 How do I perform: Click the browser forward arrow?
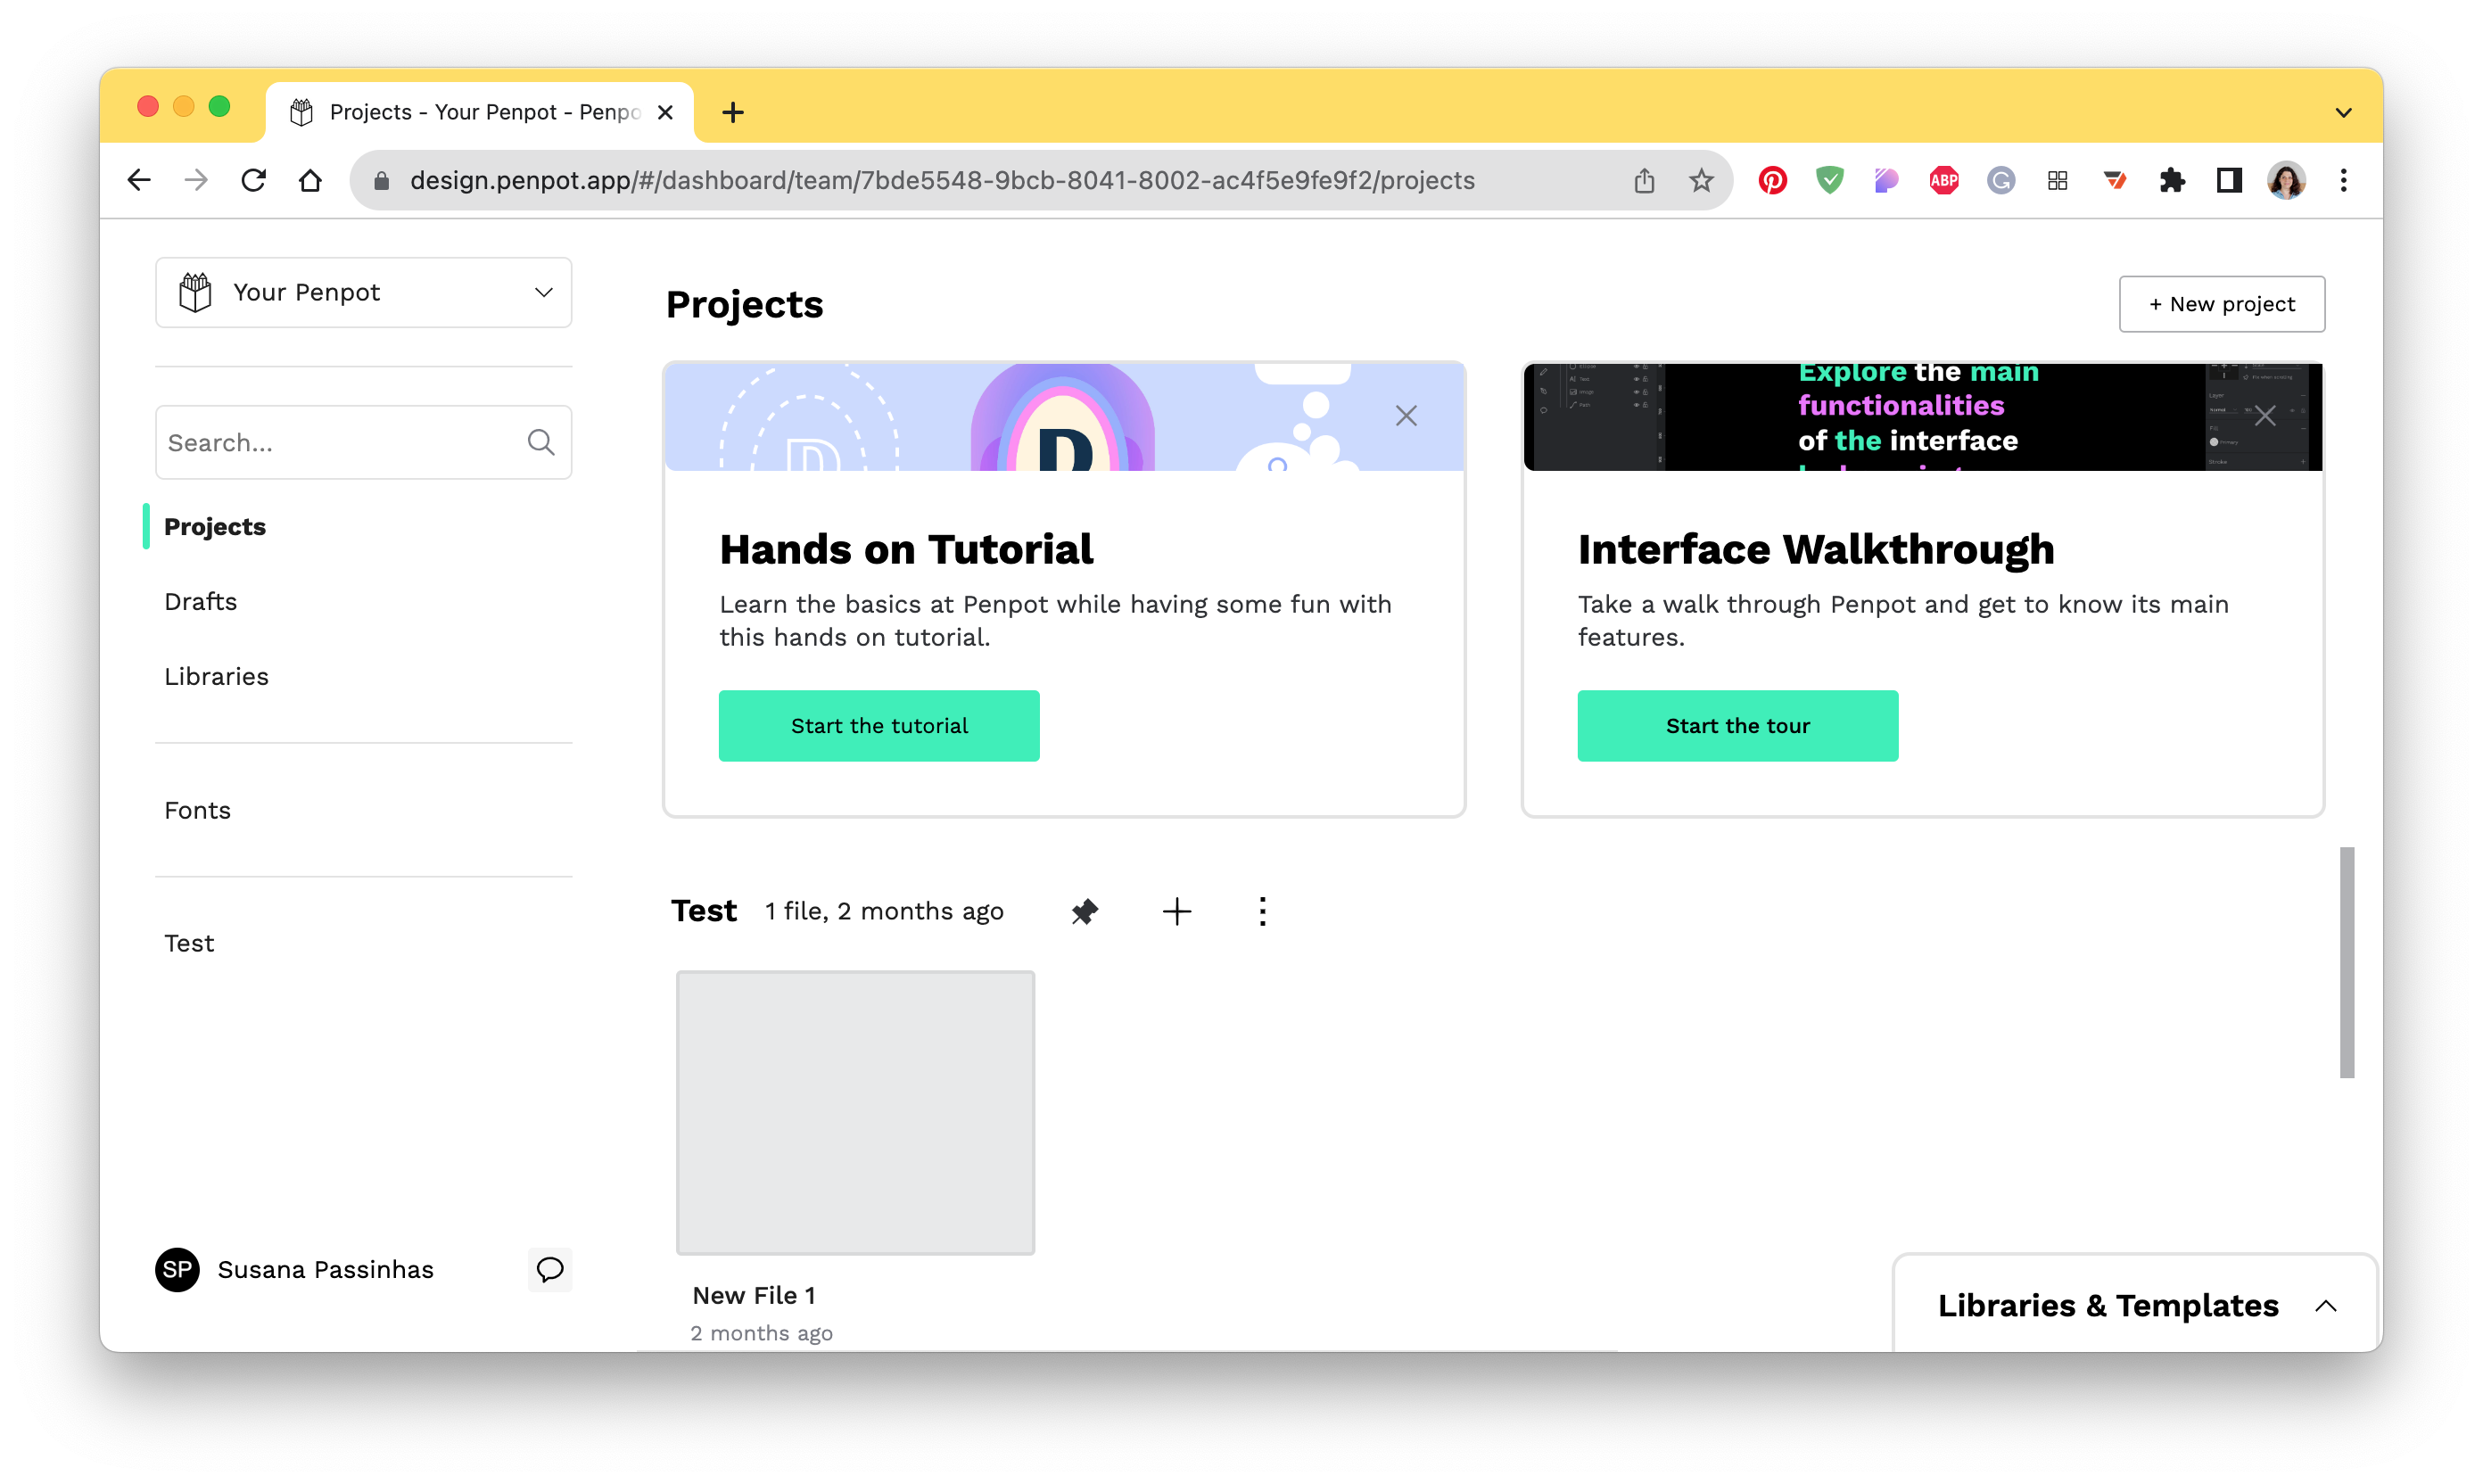click(x=196, y=180)
